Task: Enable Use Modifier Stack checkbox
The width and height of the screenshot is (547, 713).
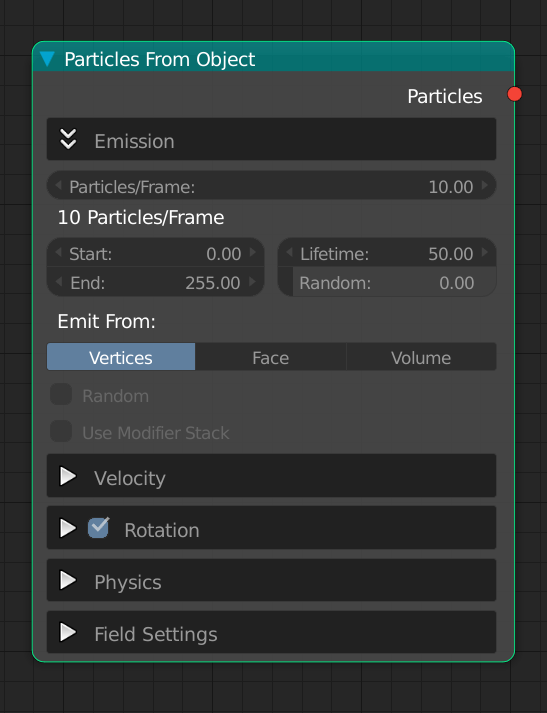Action: pos(61,431)
